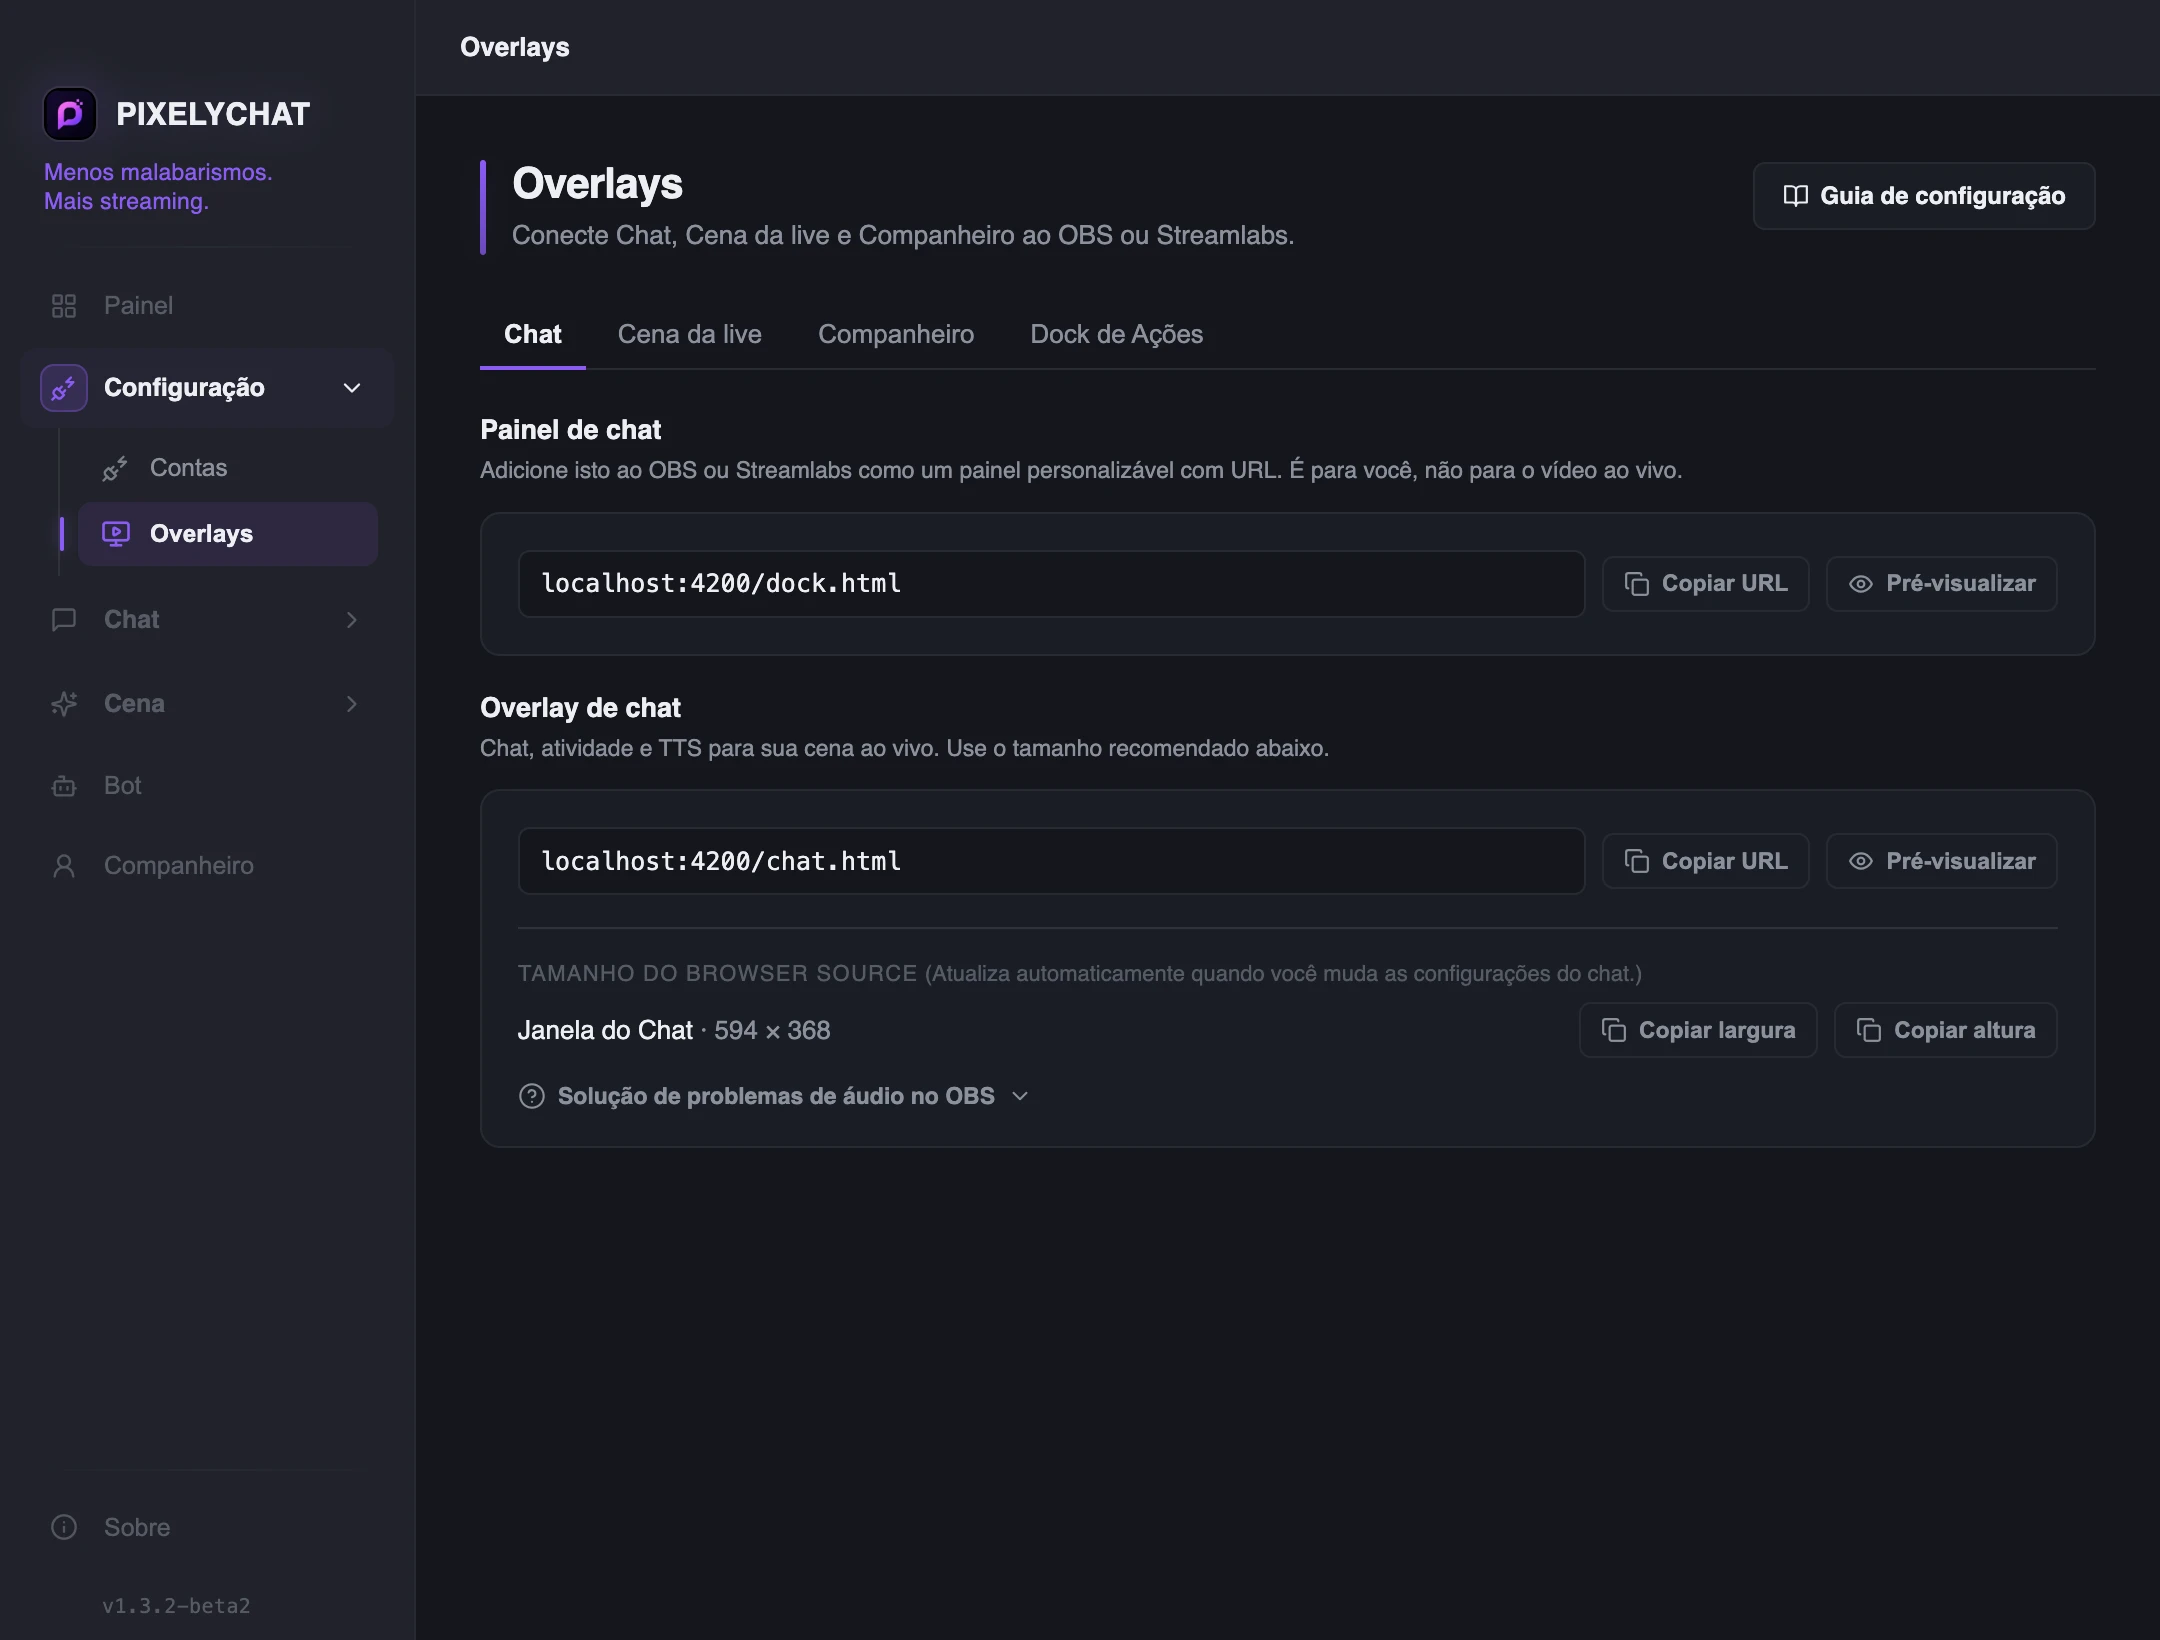The image size is (2160, 1640).
Task: Switch to the Cena da live tab
Action: click(690, 334)
